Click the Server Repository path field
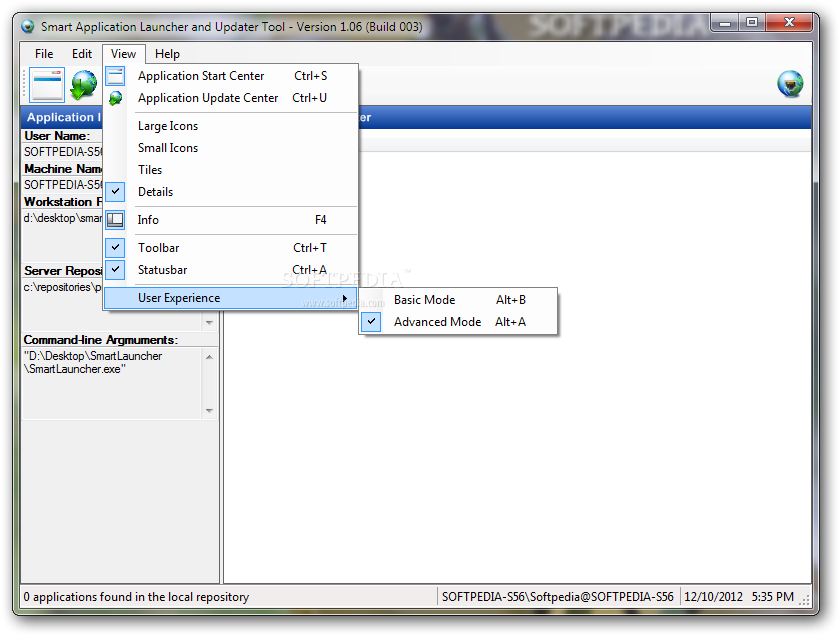This screenshot has width=840, height=636. click(63, 287)
